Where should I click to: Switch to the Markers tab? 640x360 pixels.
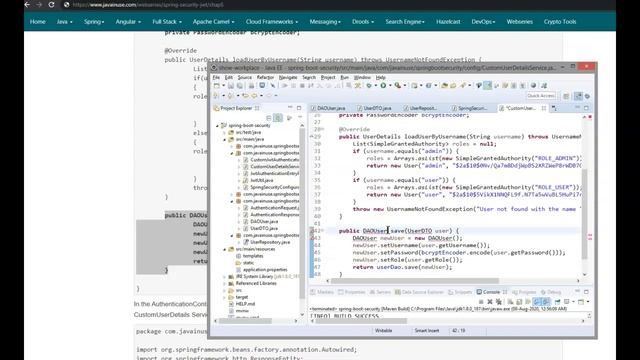click(x=322, y=292)
